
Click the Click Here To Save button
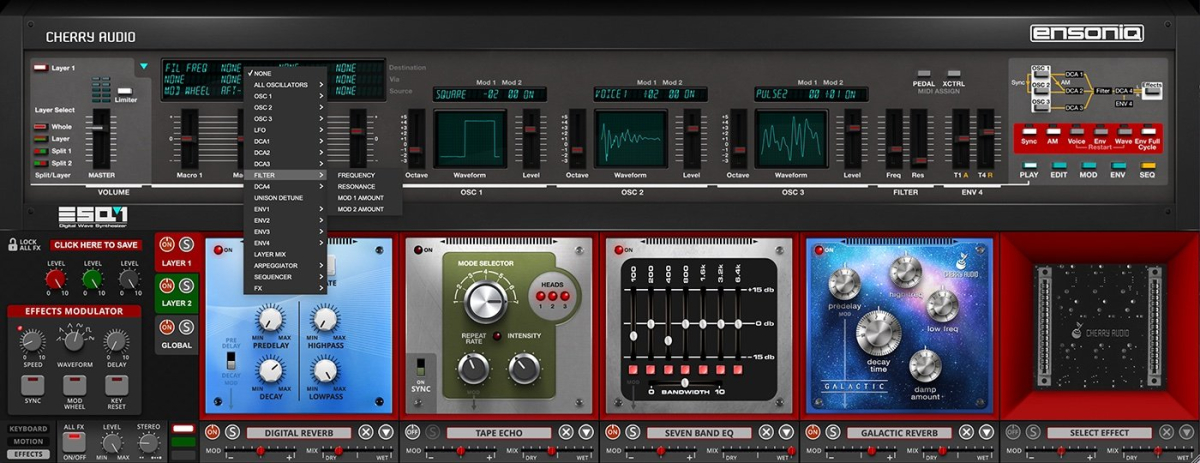pyautogui.click(x=97, y=245)
